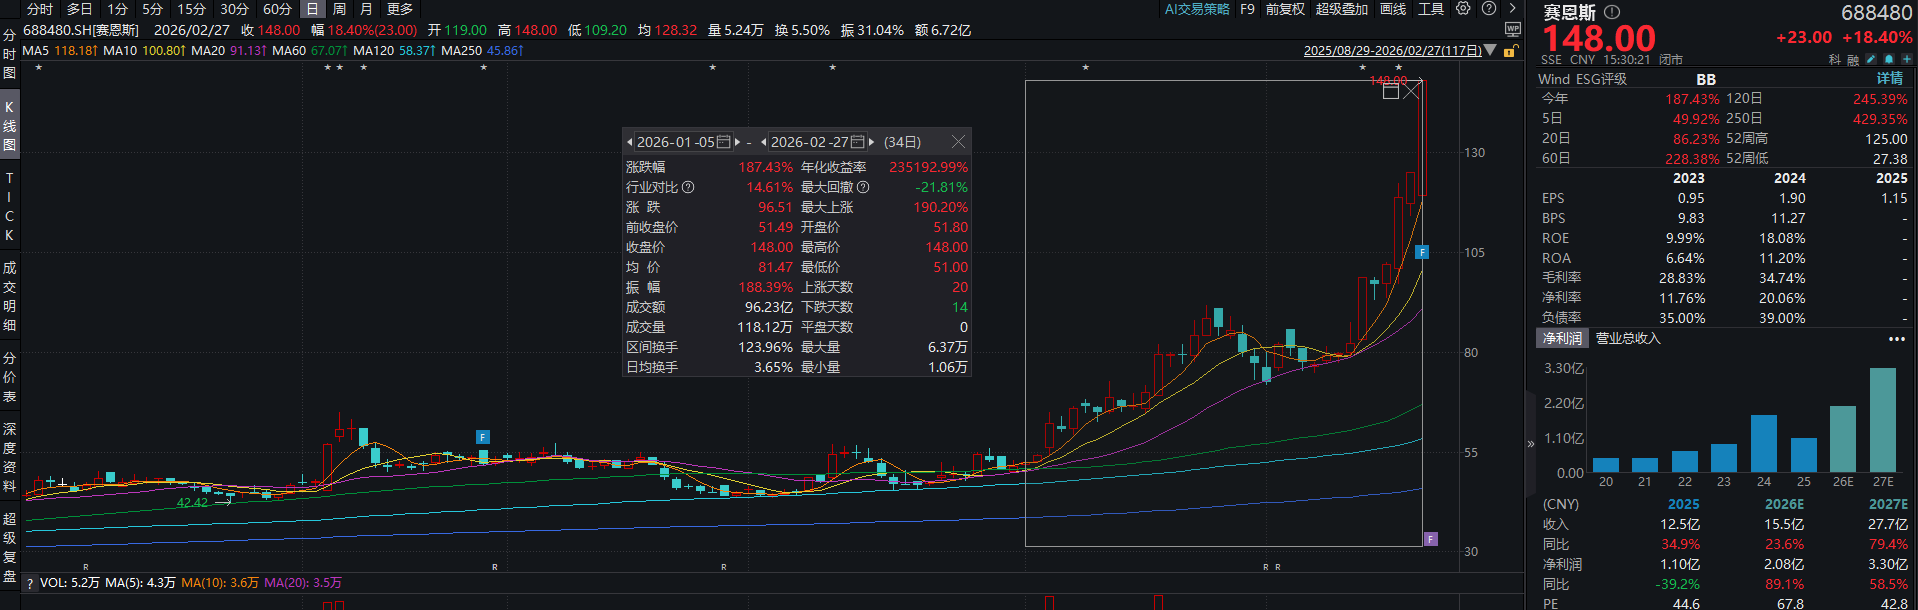Image resolution: width=1918 pixels, height=610 pixels.
Task: Click the blue F marker near price 105
Action: tap(1422, 252)
